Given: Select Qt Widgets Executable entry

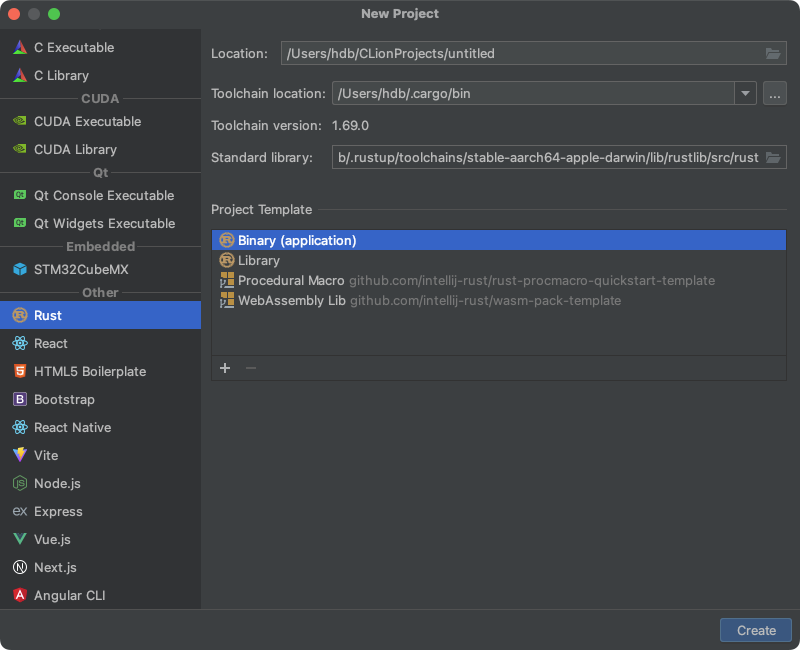Looking at the screenshot, I should click(x=101, y=223).
